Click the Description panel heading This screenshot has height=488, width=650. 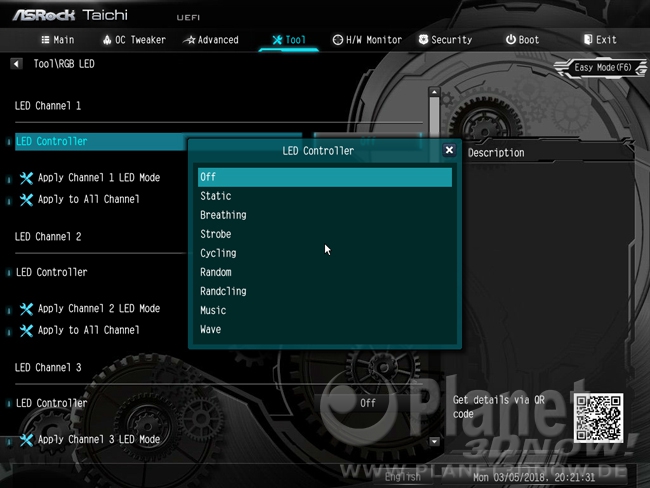pos(496,153)
